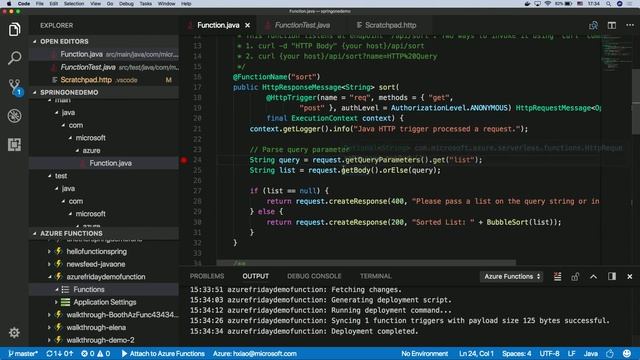
Task: Close the Function.java tab
Action: 247,25
